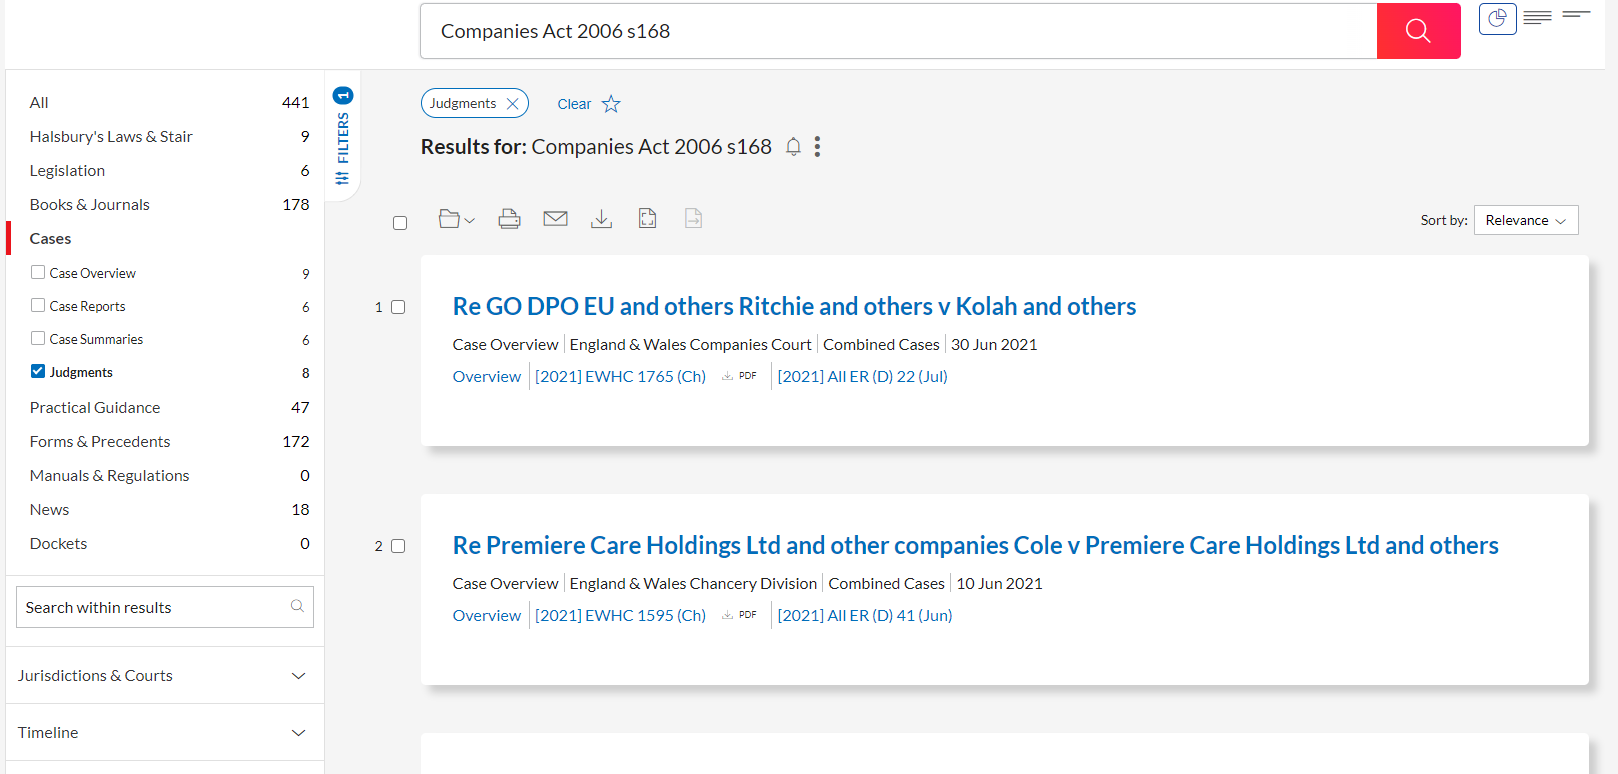Click the alert bell icon beside results title

tap(793, 147)
